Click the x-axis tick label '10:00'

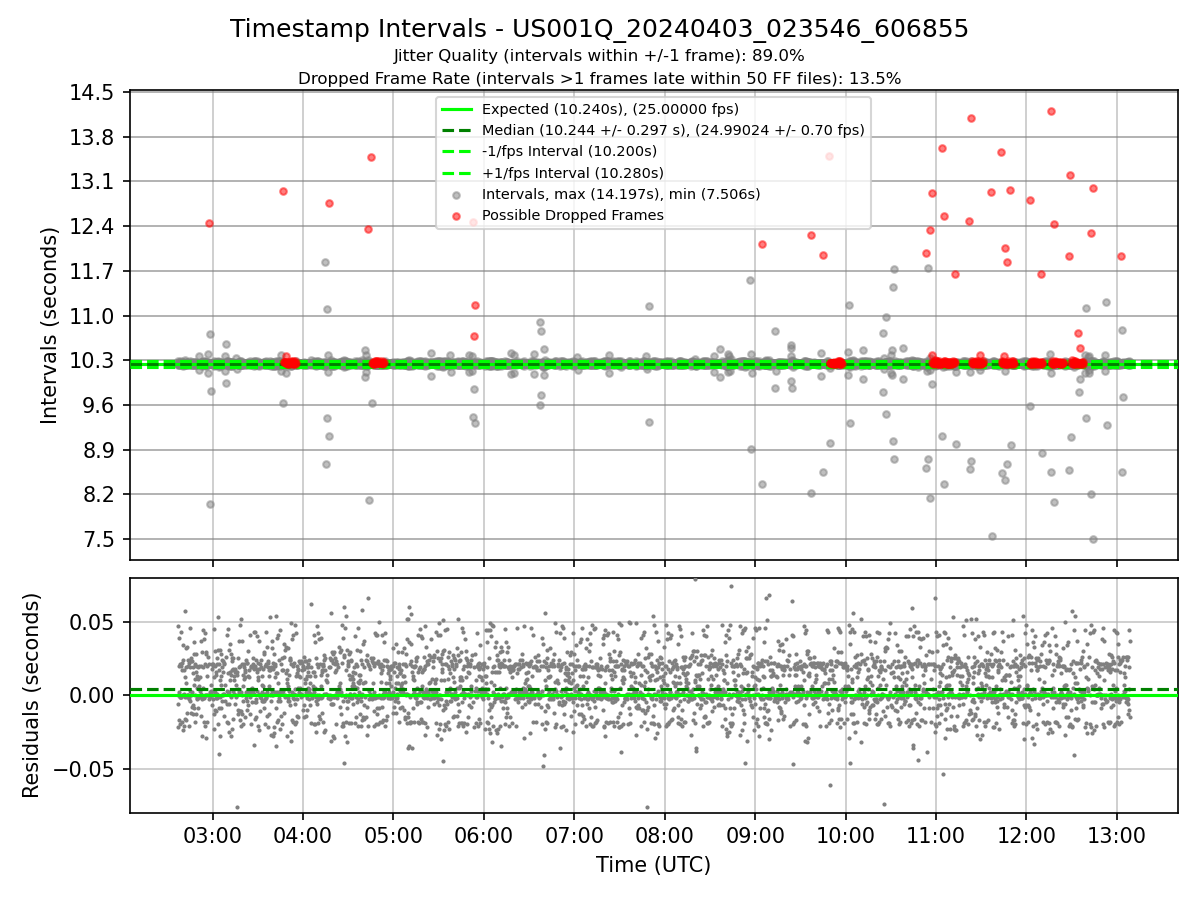(845, 836)
